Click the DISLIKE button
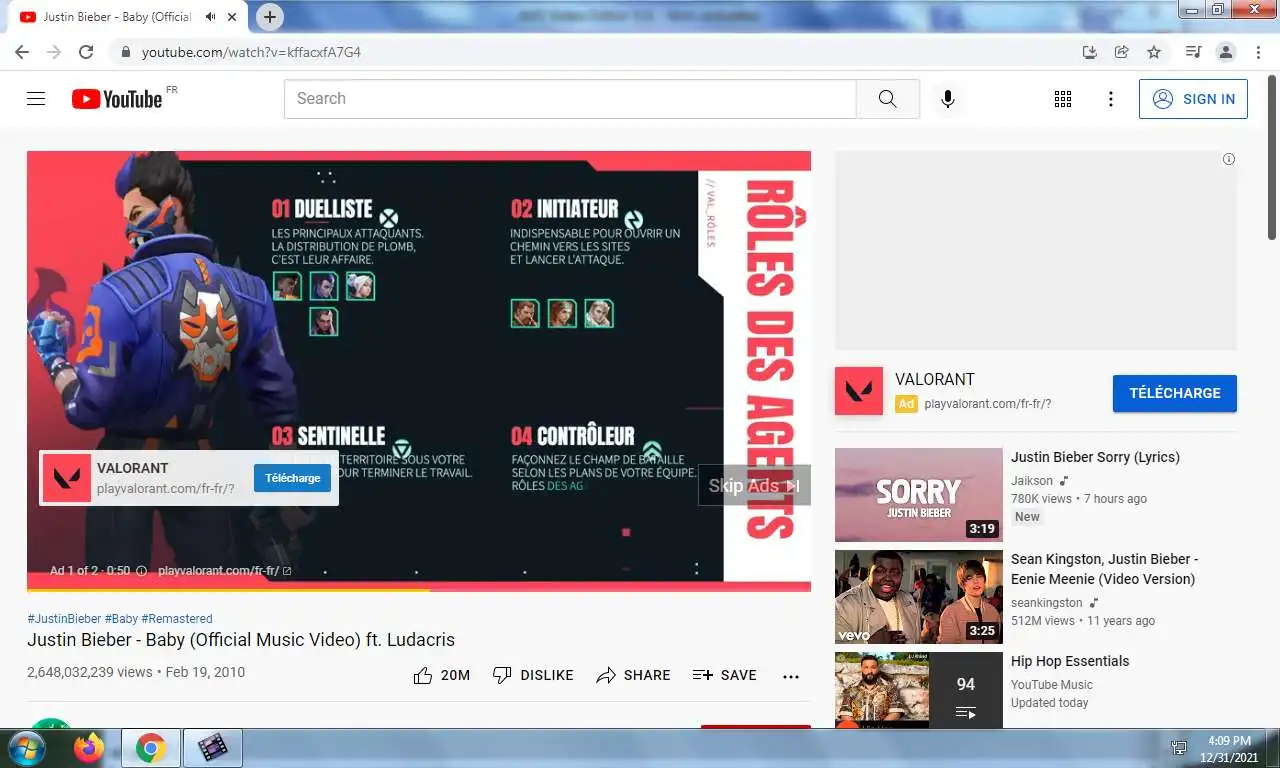Viewport: 1280px width, 768px height. pyautogui.click(x=533, y=675)
